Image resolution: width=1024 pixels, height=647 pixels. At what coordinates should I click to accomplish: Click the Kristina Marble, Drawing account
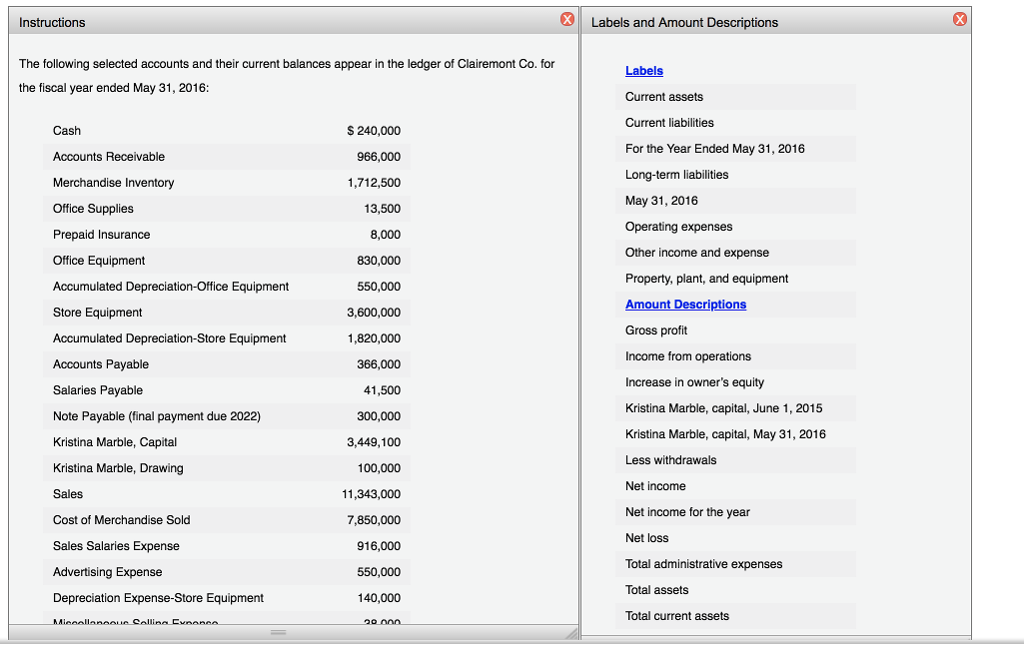tap(118, 468)
